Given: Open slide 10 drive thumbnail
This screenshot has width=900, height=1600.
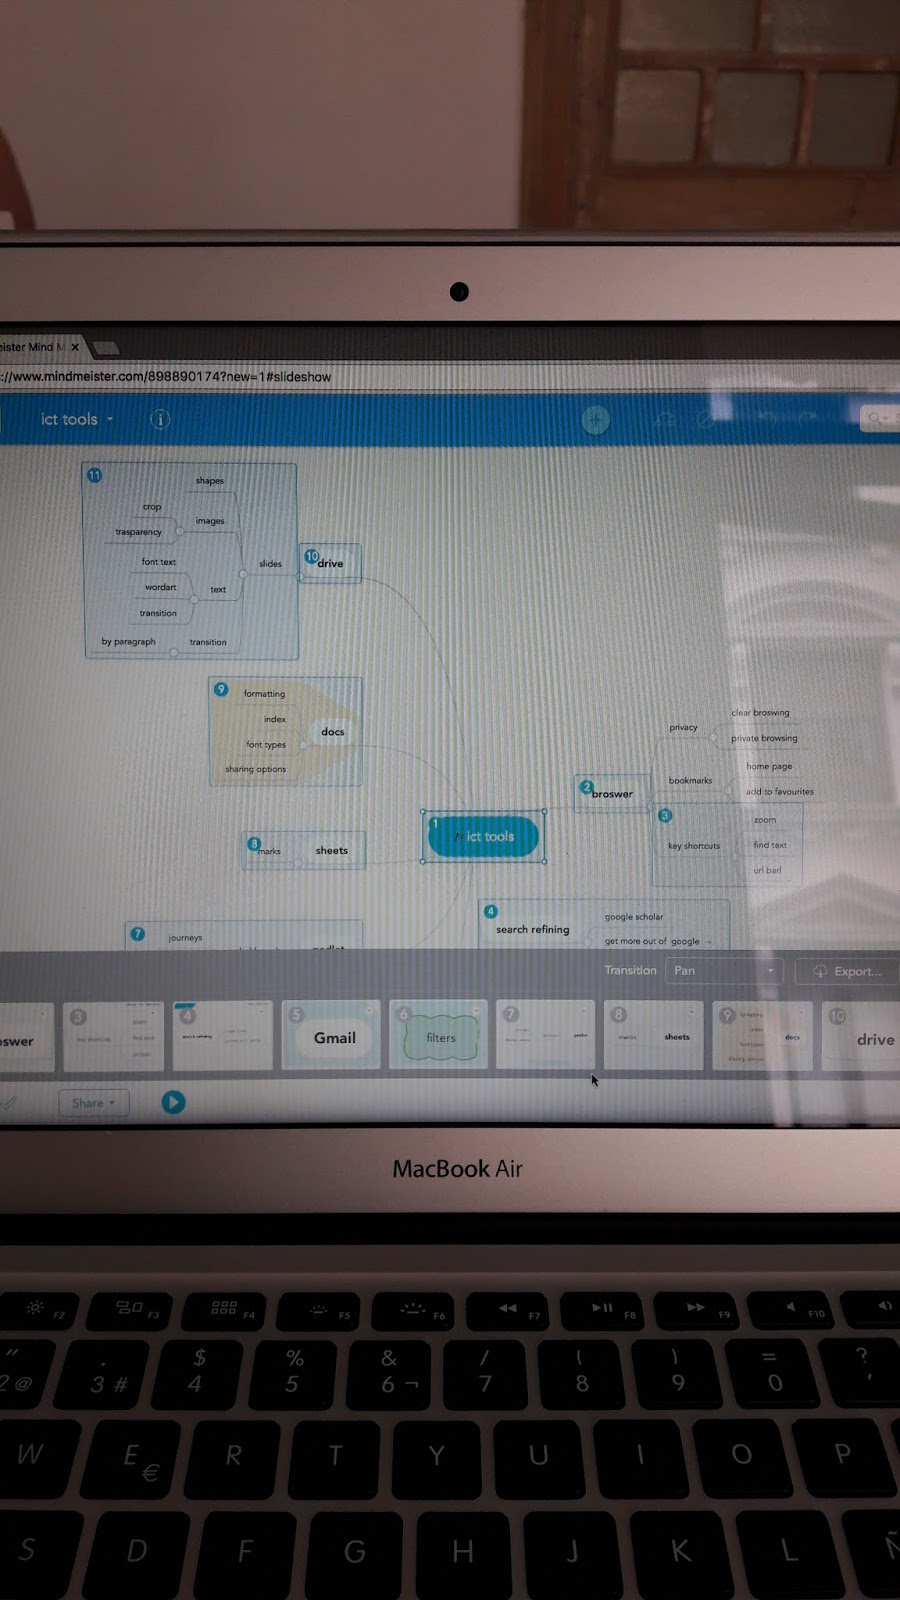Looking at the screenshot, I should coord(861,1038).
